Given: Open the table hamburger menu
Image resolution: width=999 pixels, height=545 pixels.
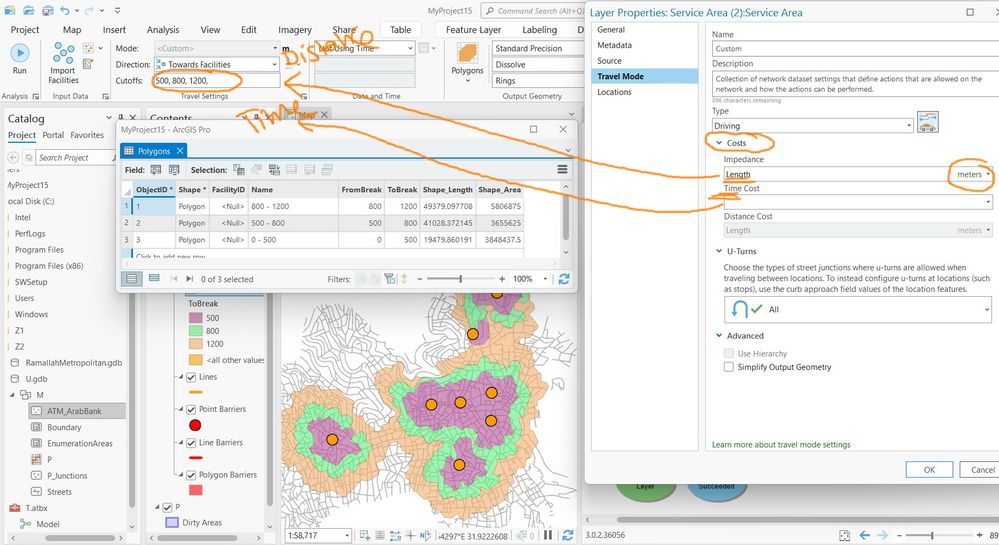Looking at the screenshot, I should coord(562,169).
